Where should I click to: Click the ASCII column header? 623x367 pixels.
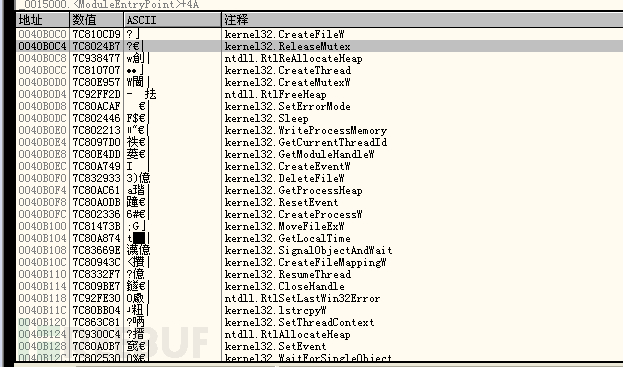[173, 20]
